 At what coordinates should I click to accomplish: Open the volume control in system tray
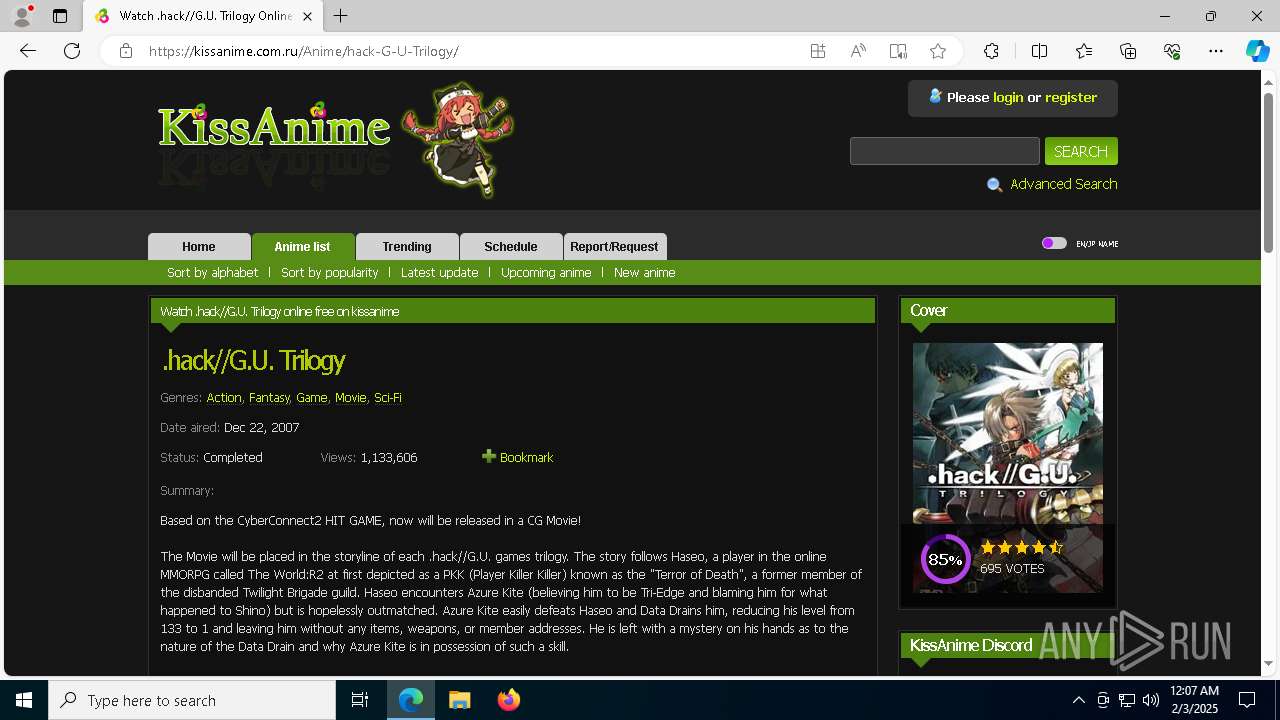tap(1151, 700)
